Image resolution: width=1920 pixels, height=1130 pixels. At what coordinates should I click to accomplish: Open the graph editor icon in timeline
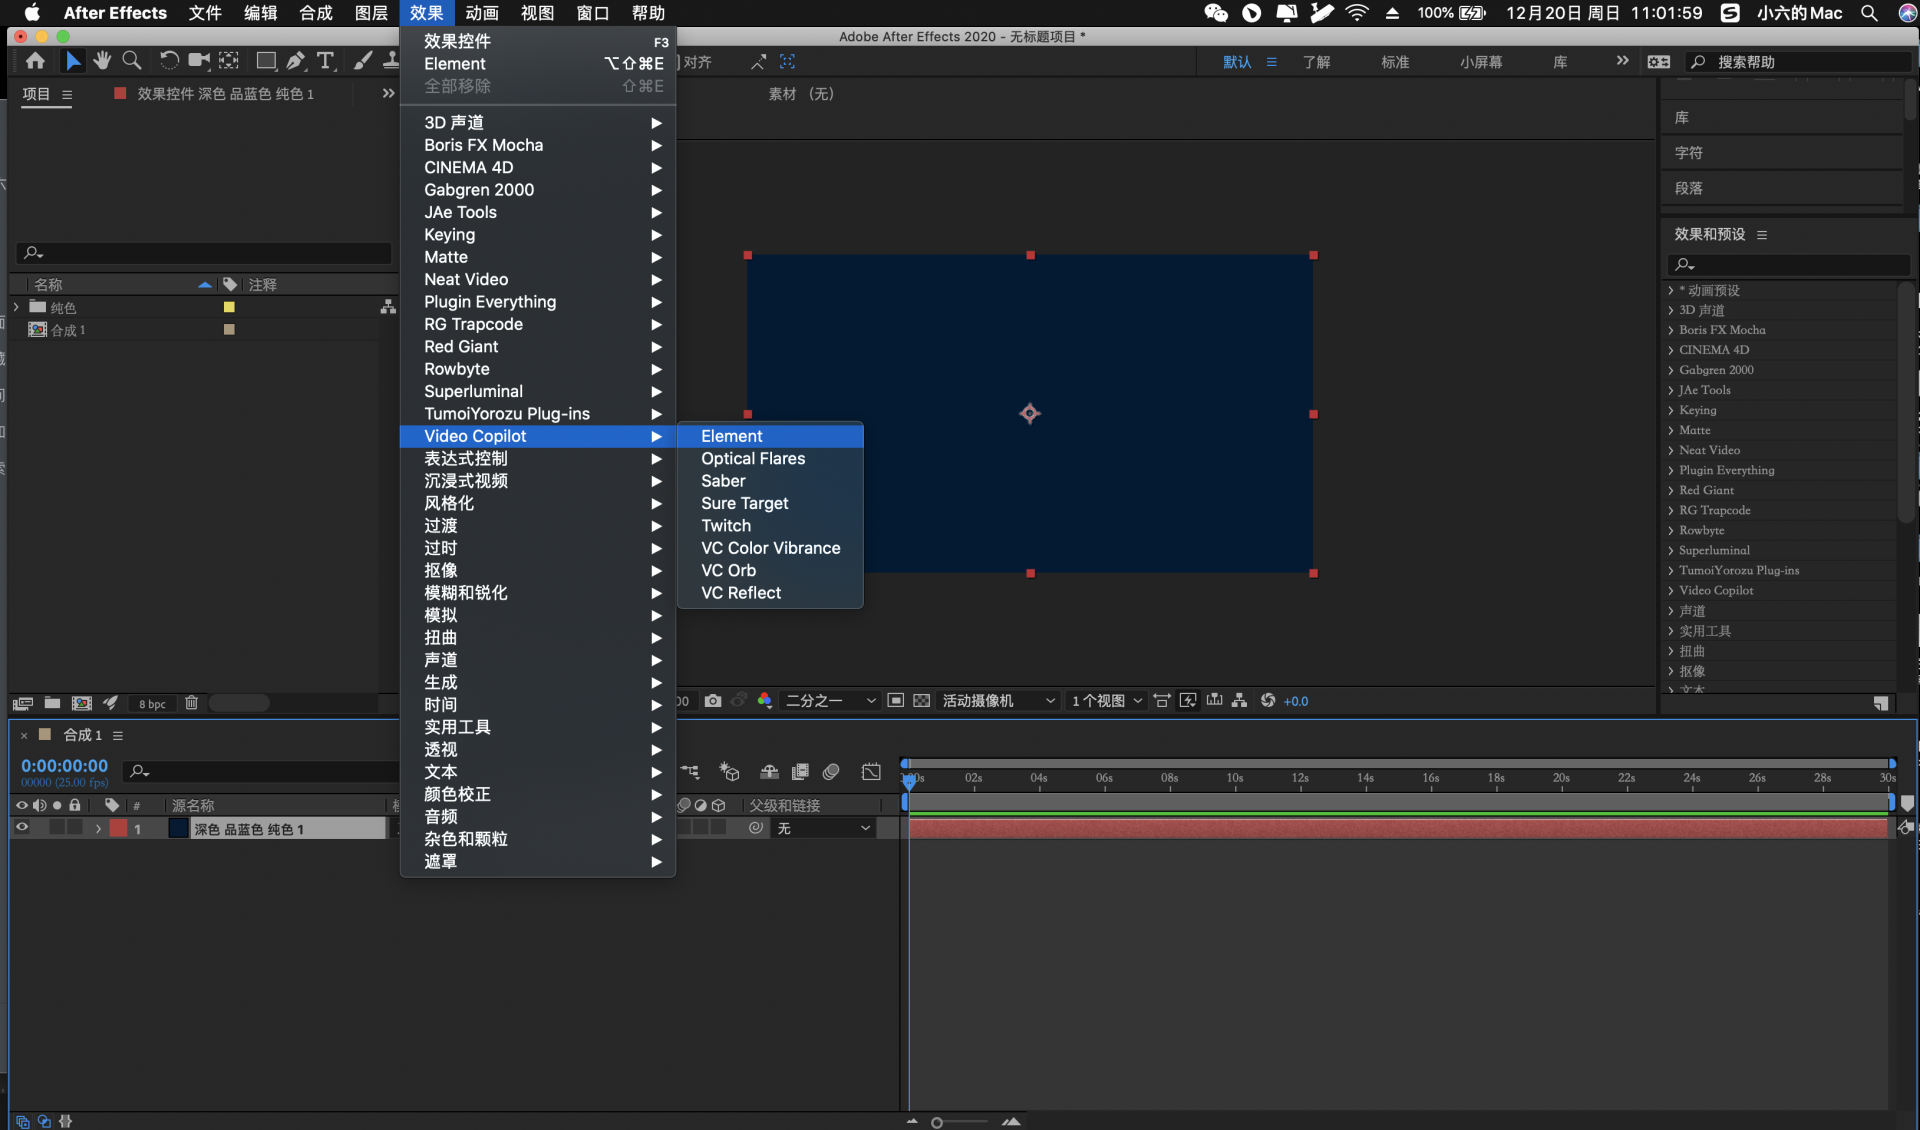871,772
